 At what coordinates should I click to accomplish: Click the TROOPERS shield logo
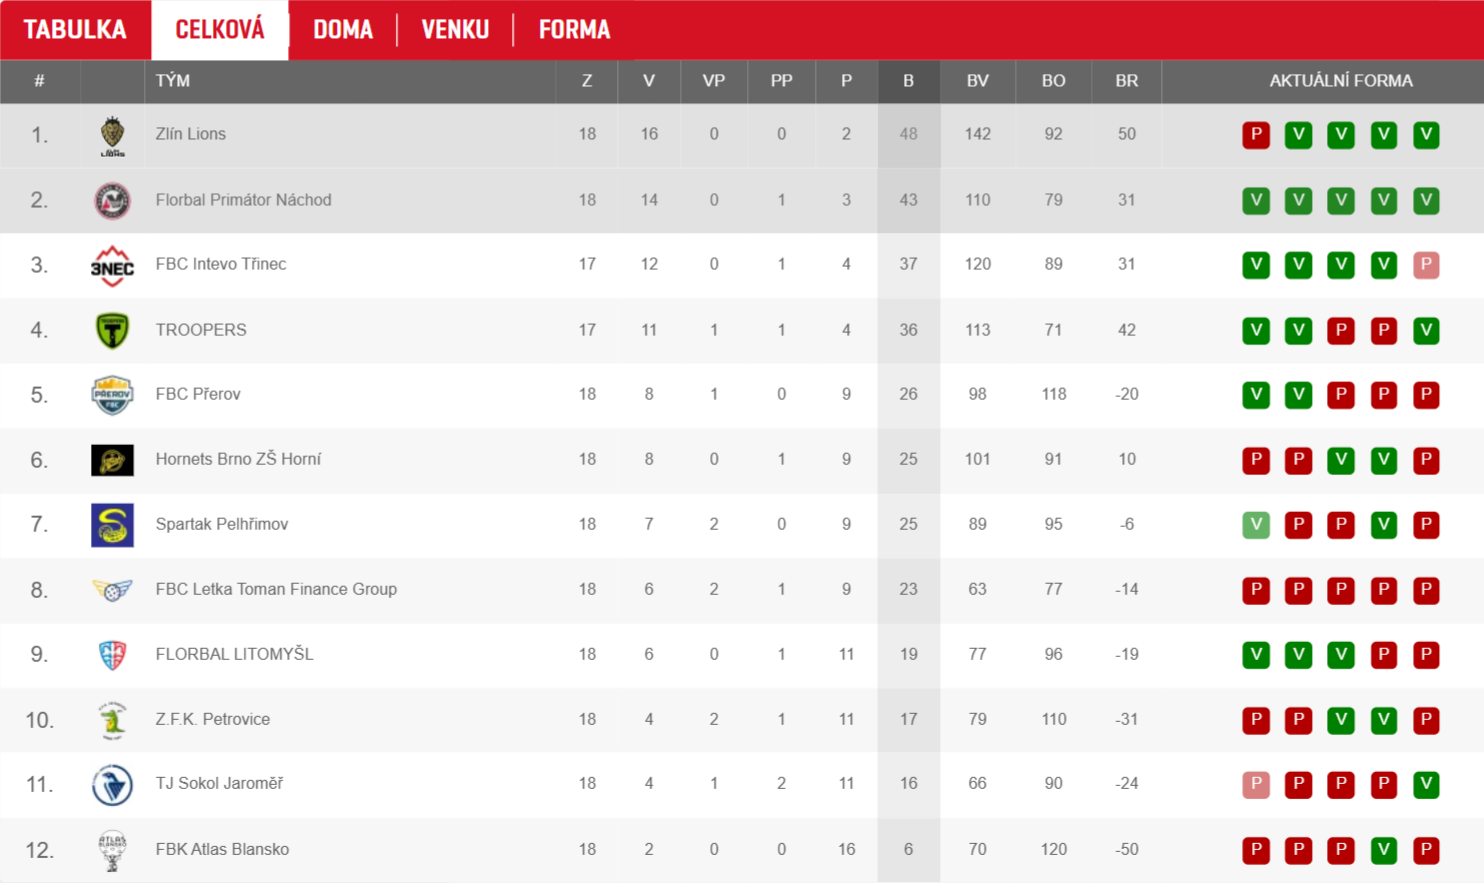(x=112, y=330)
